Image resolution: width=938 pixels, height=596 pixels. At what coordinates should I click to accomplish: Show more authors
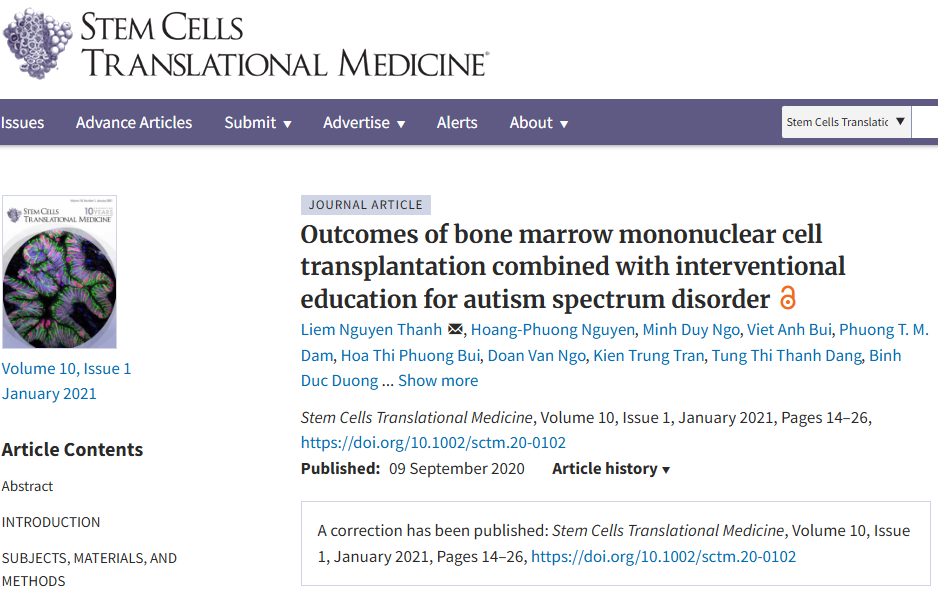438,381
